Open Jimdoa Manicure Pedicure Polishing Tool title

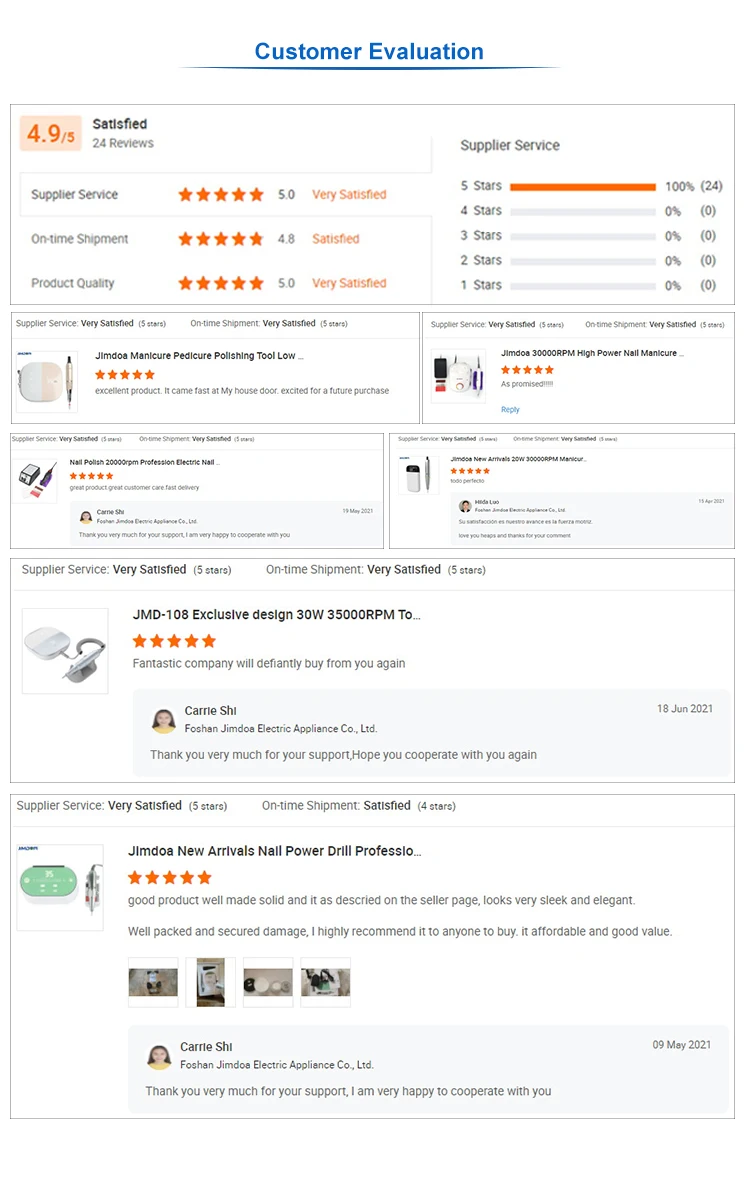[199, 356]
